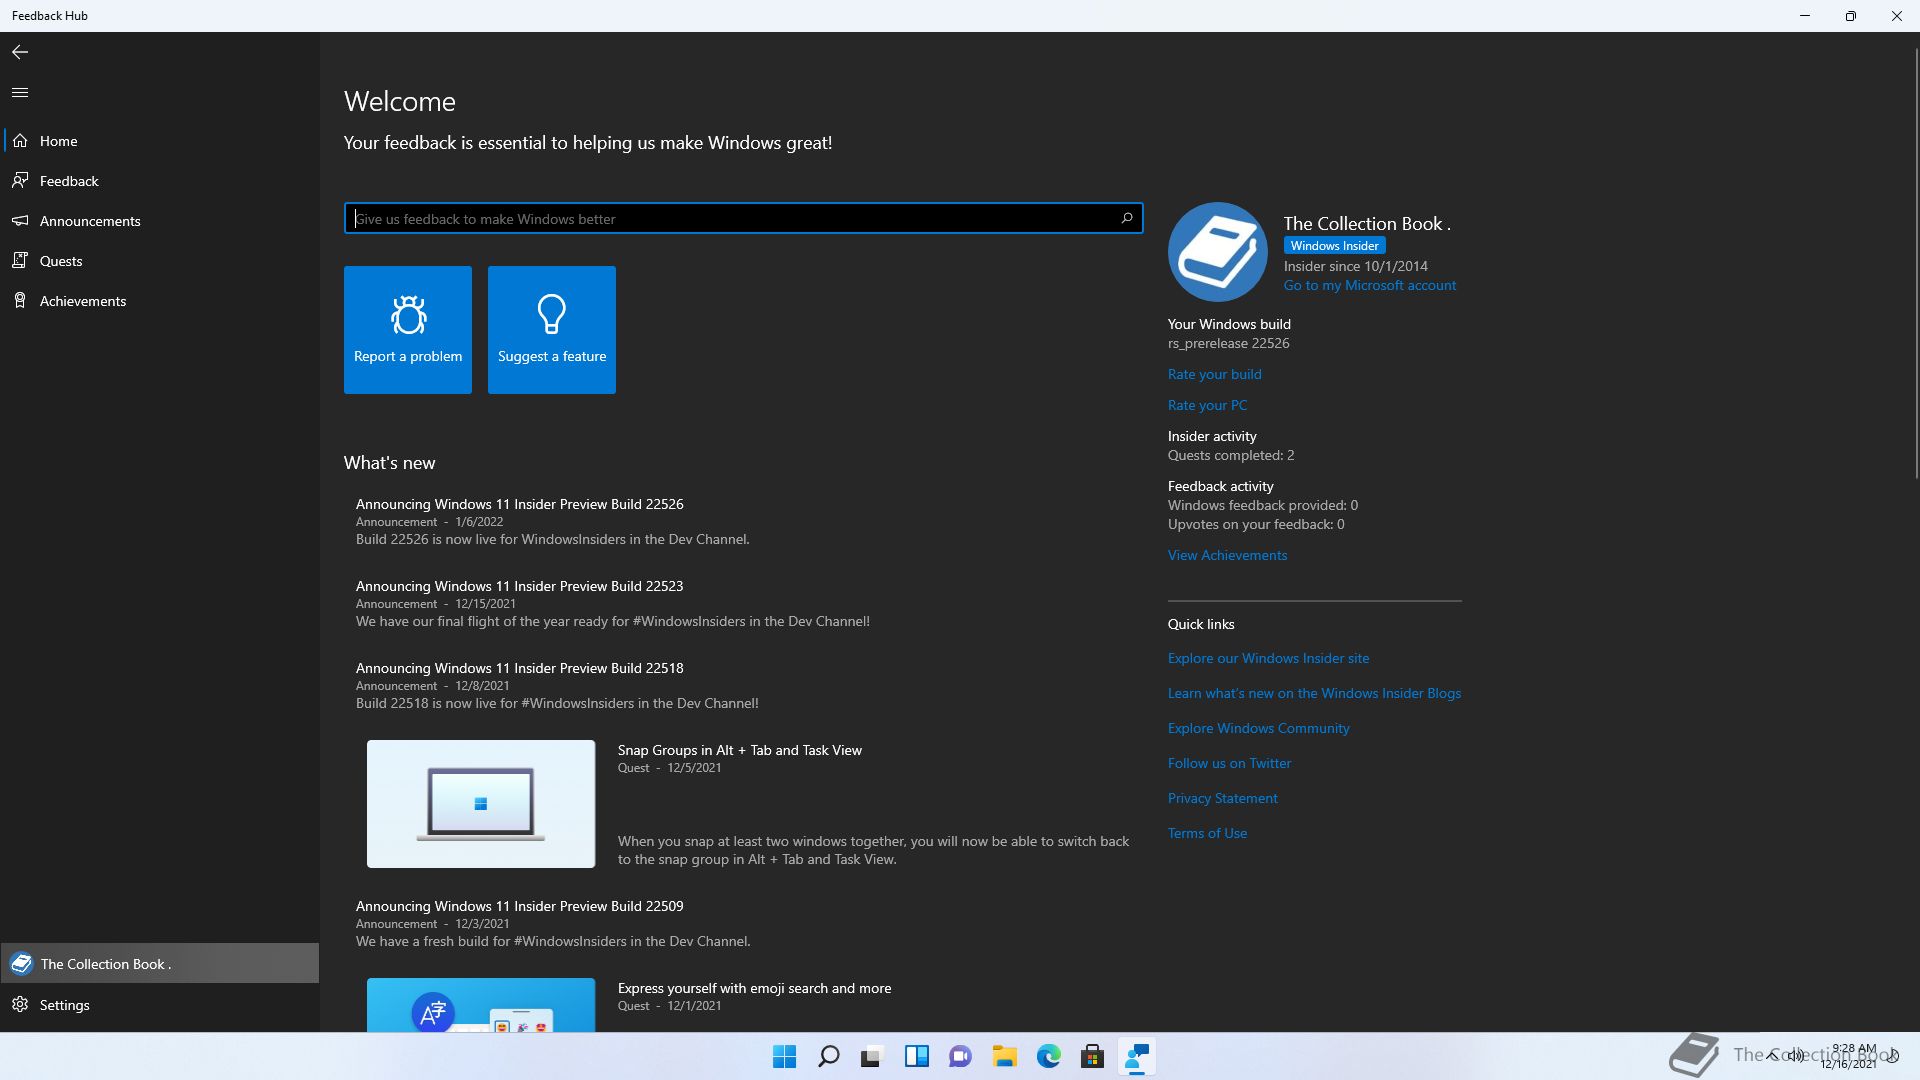Open Microsoft Store from taskbar
This screenshot has height=1080, width=1920.
tap(1093, 1056)
